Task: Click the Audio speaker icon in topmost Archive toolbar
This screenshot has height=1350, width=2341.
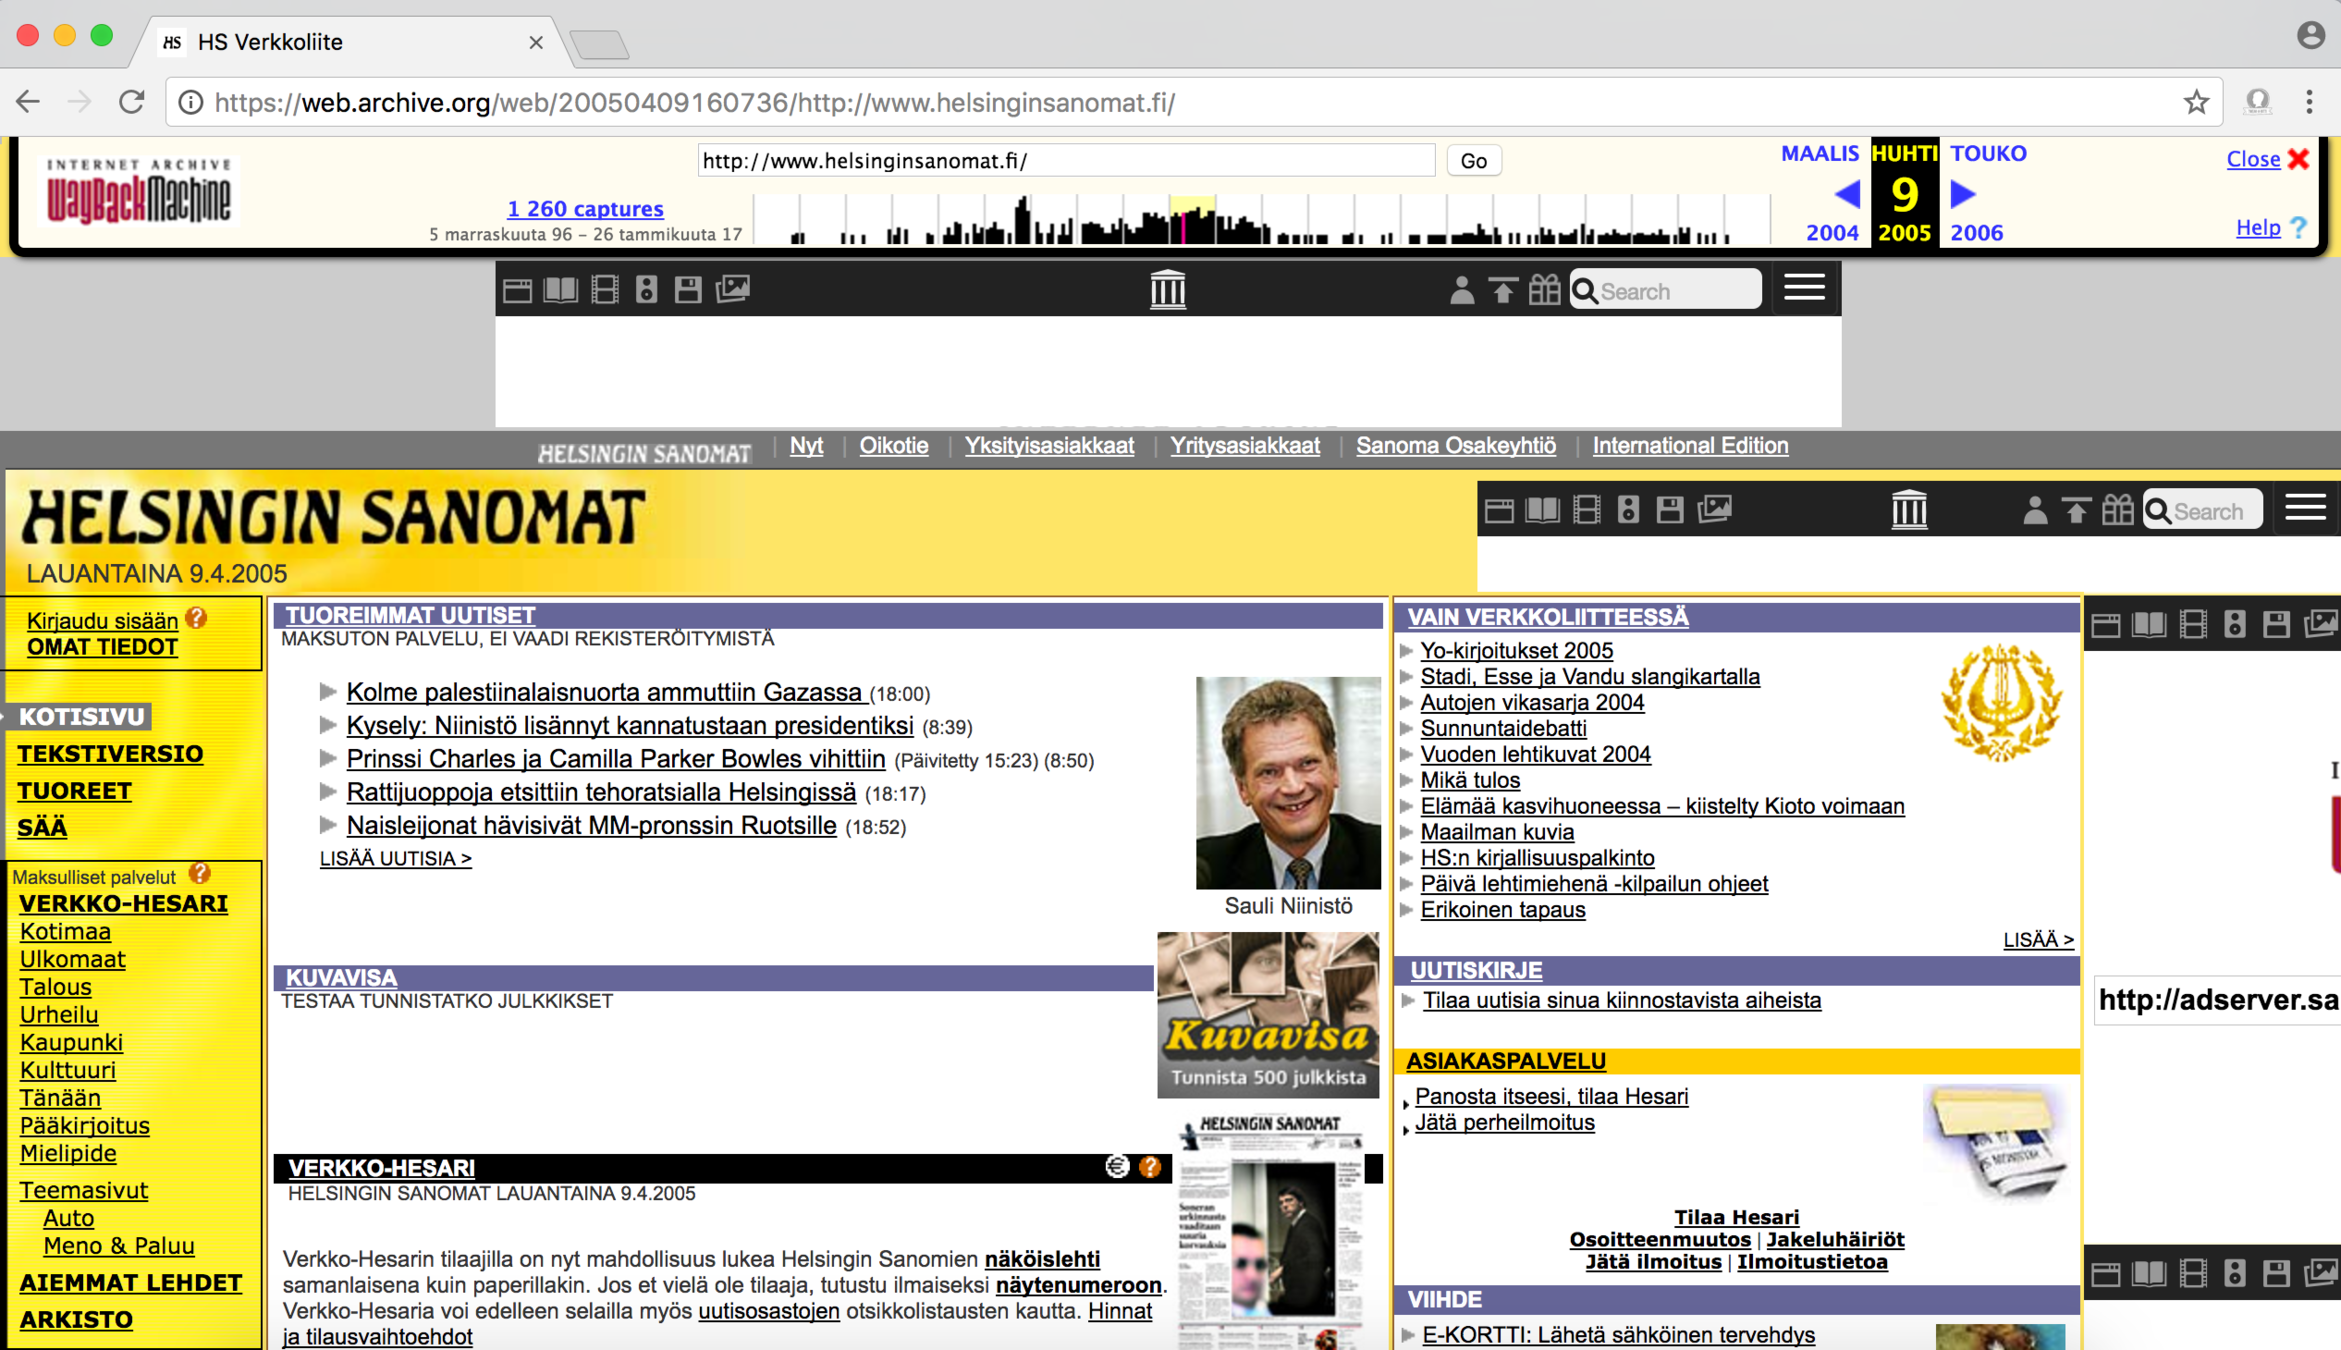Action: (647, 290)
